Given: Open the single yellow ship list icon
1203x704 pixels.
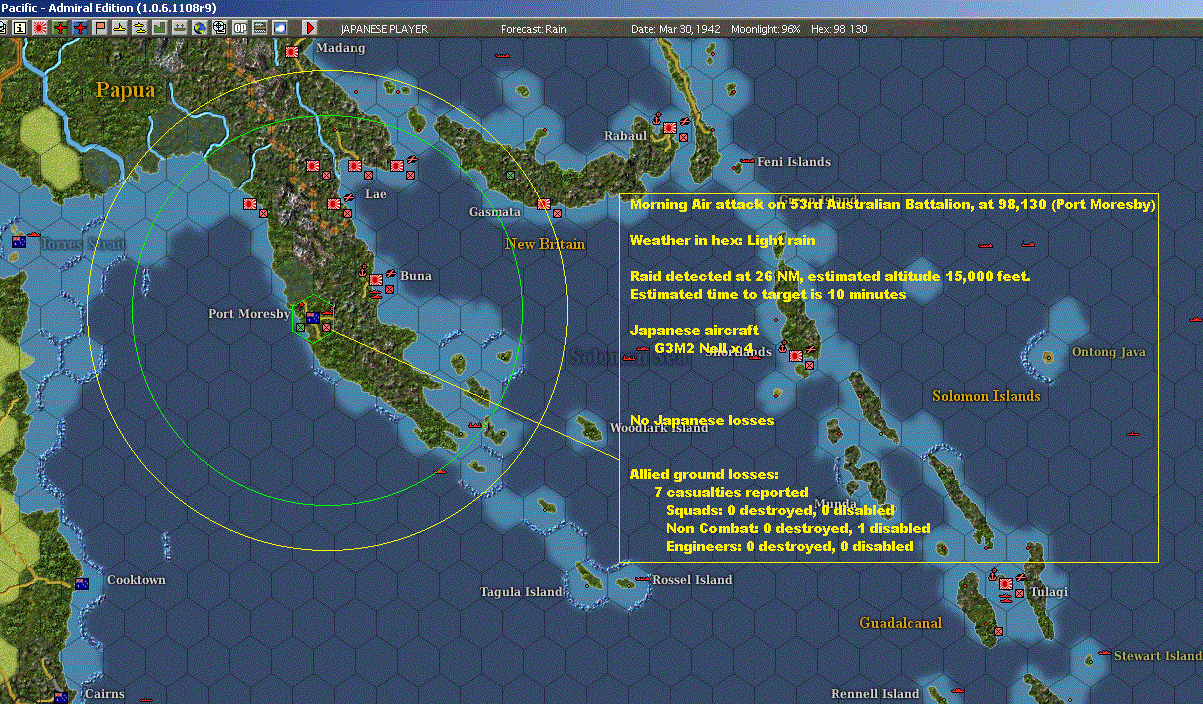Looking at the screenshot, I should (120, 29).
